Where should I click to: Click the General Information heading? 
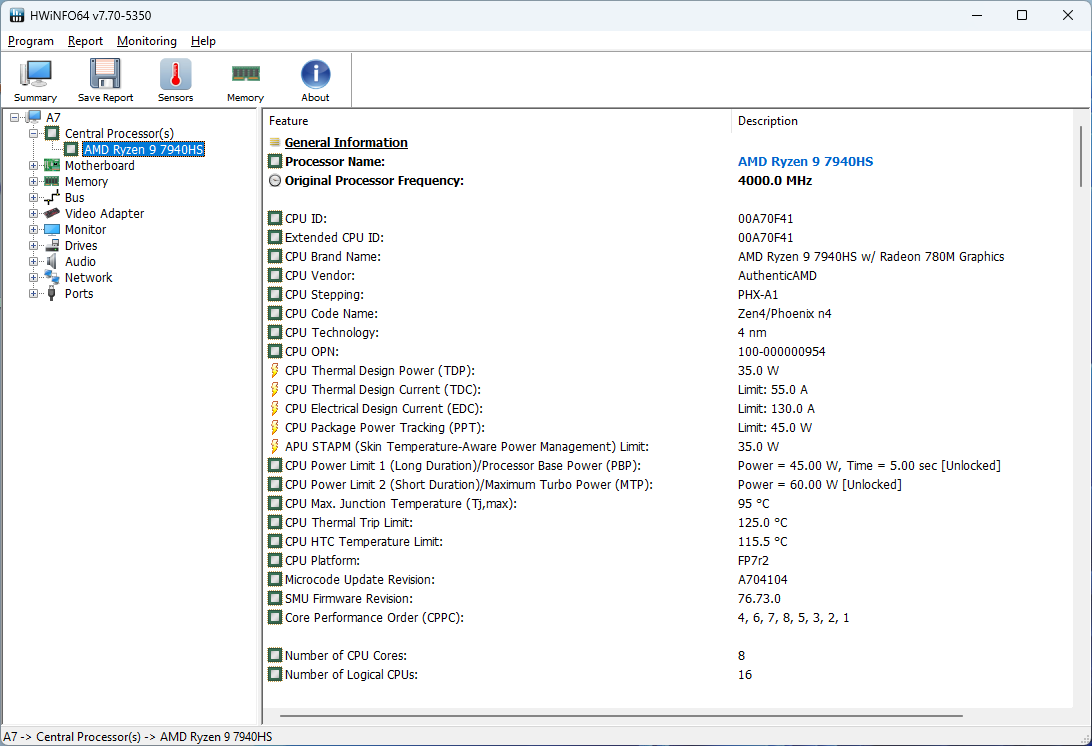tap(346, 142)
